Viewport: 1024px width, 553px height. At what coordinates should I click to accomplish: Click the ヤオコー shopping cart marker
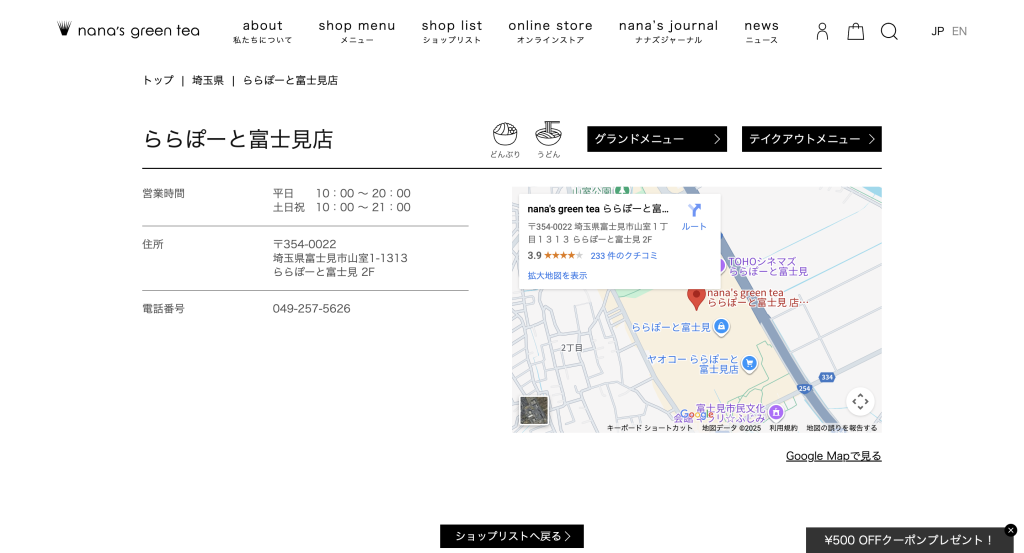click(x=750, y=364)
